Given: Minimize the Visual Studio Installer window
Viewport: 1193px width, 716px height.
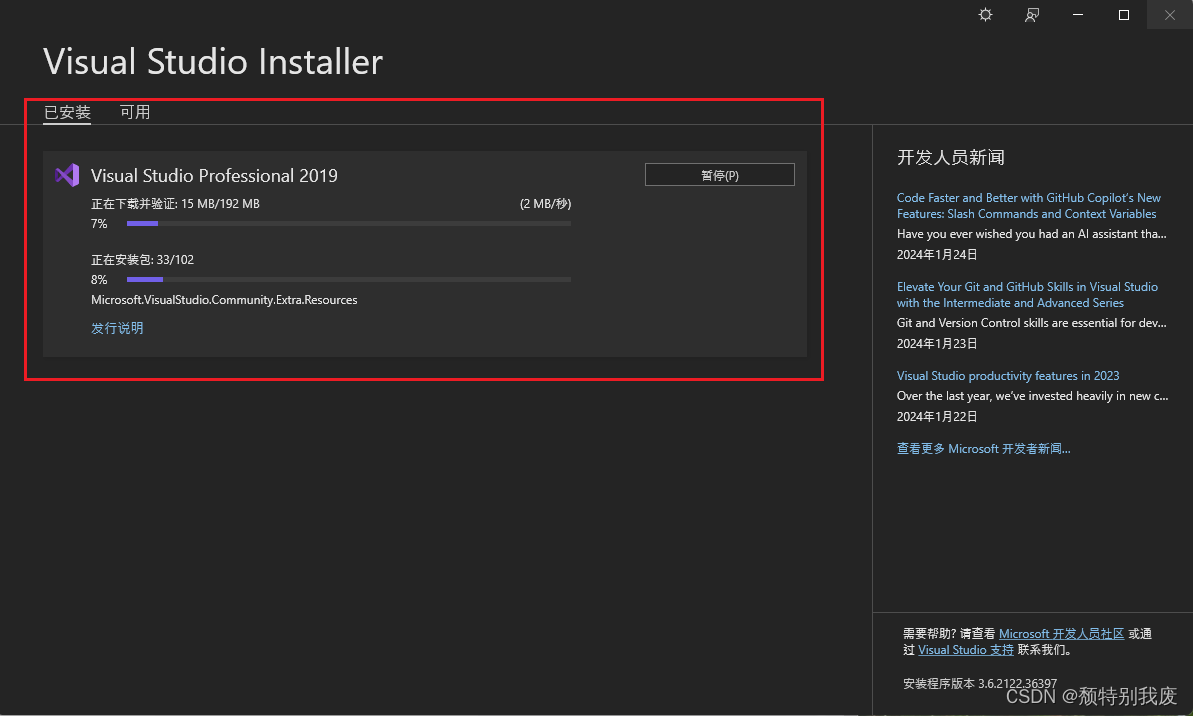Looking at the screenshot, I should (x=1077, y=15).
